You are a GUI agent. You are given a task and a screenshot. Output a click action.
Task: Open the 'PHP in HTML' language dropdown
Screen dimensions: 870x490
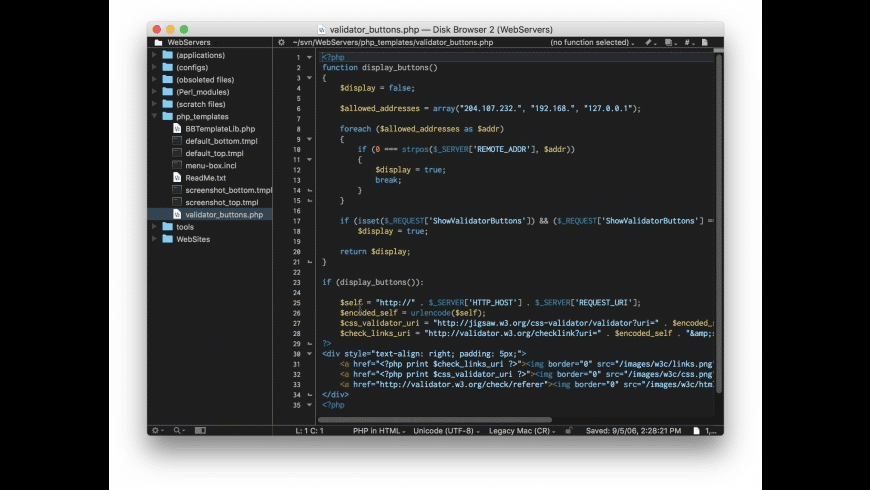tap(378, 430)
